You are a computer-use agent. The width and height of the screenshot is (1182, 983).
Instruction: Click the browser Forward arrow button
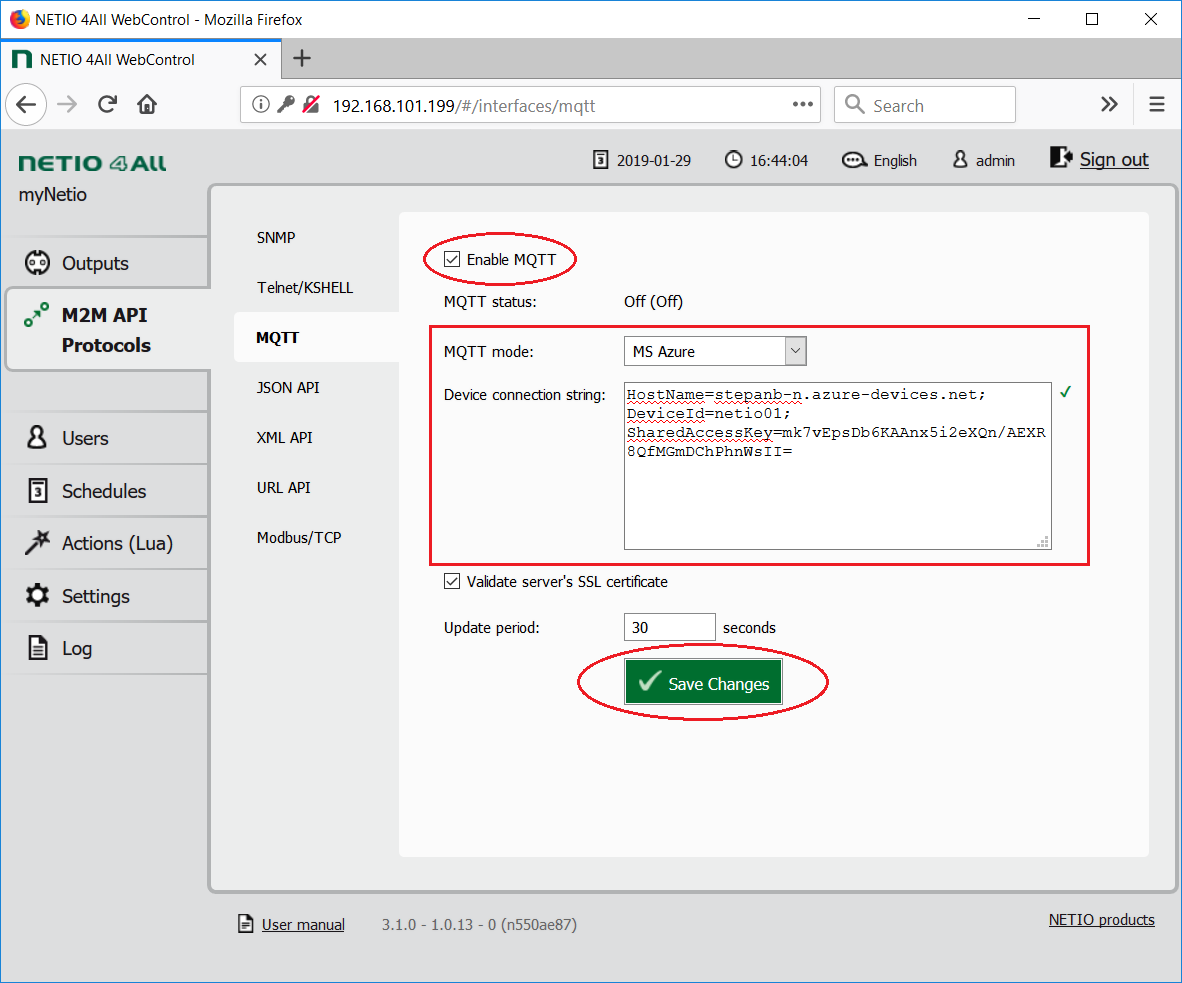(x=67, y=105)
